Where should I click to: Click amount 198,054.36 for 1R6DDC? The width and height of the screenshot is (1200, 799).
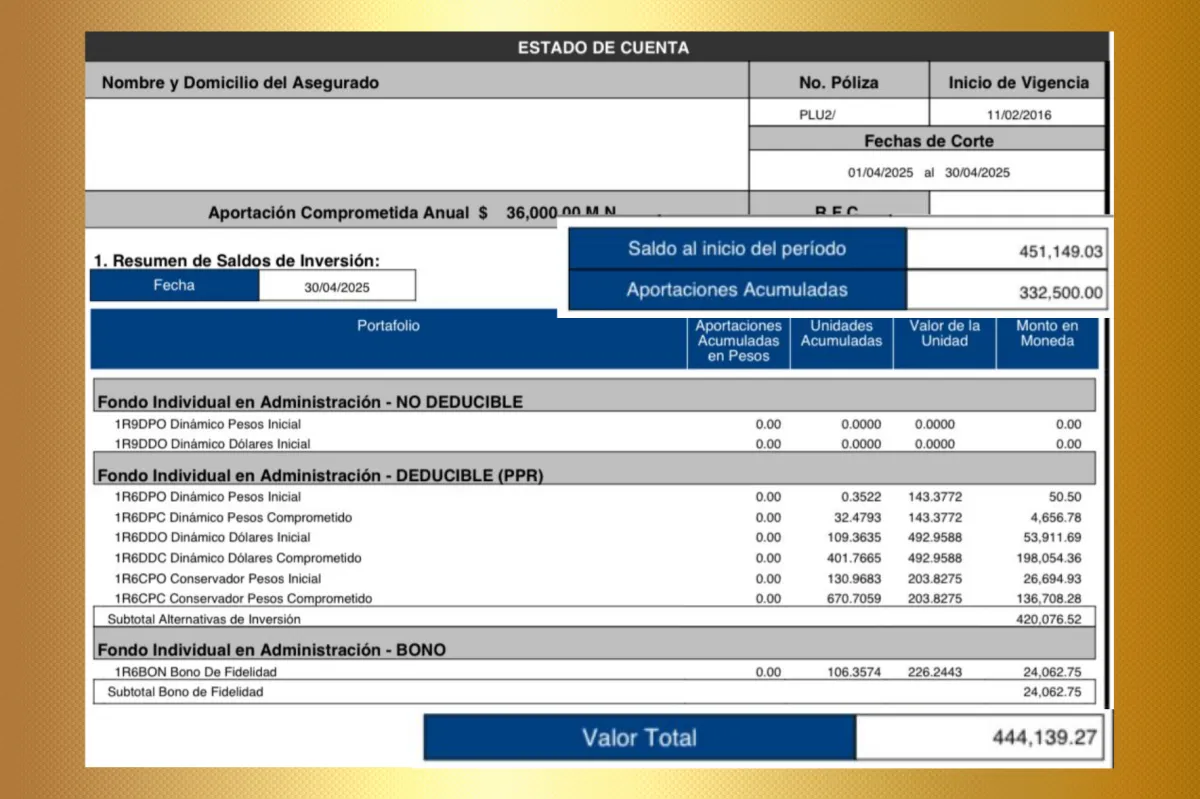click(x=1049, y=558)
